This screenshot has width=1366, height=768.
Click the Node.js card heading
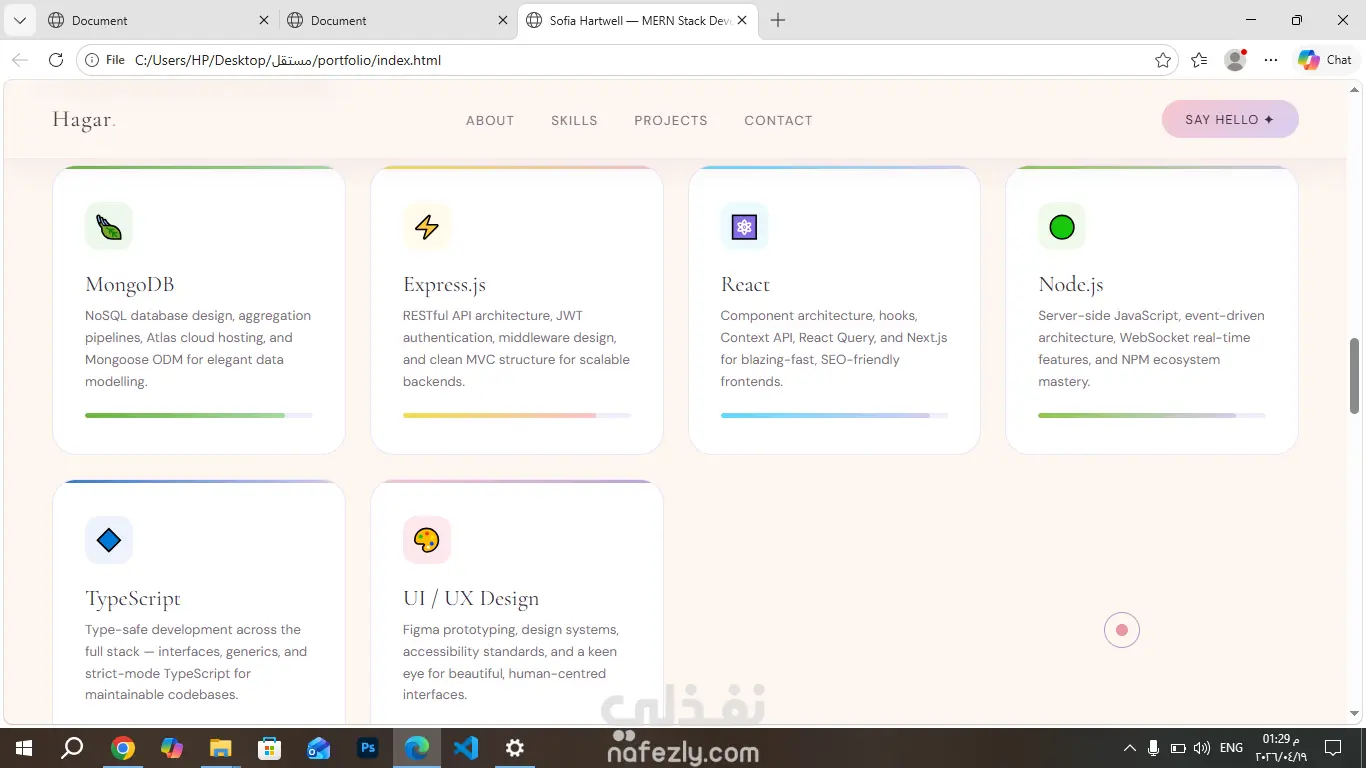[1071, 285]
